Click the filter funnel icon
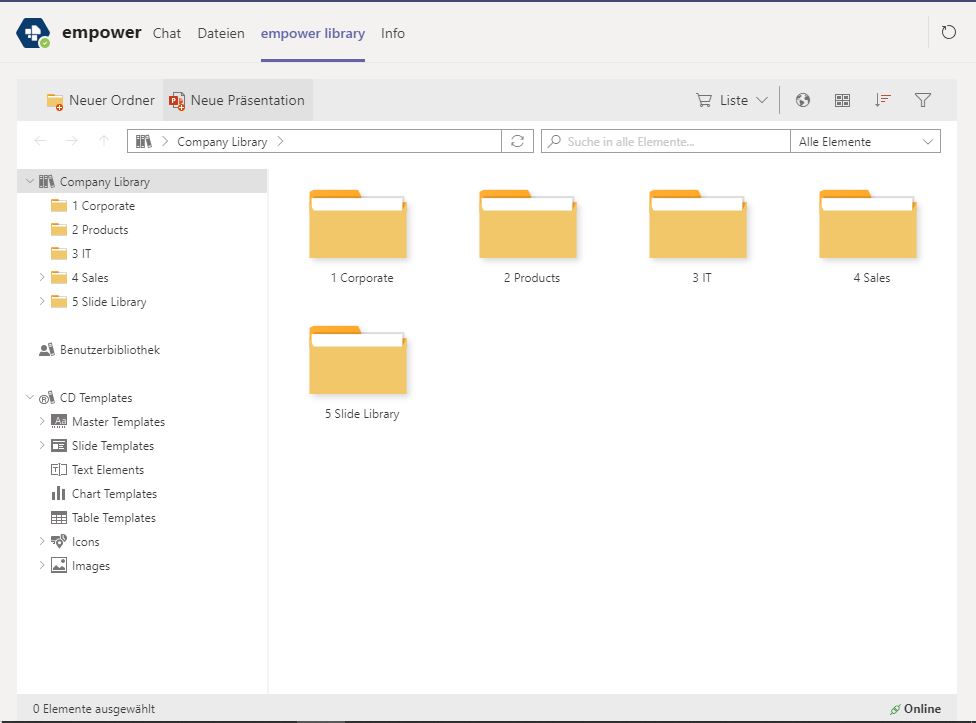This screenshot has height=723, width=976. point(923,100)
